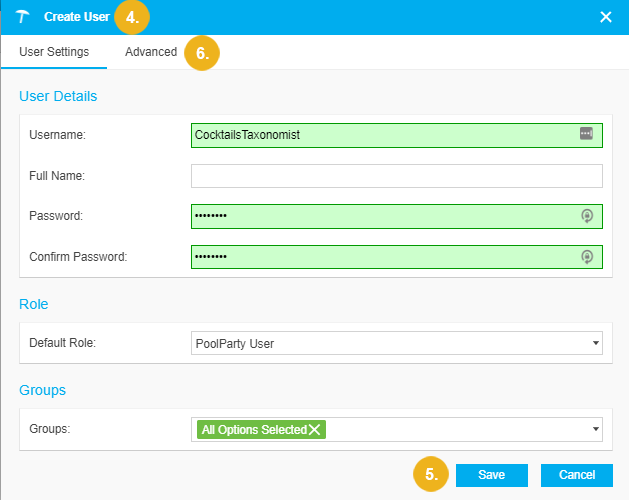Save the new user

click(x=491, y=475)
